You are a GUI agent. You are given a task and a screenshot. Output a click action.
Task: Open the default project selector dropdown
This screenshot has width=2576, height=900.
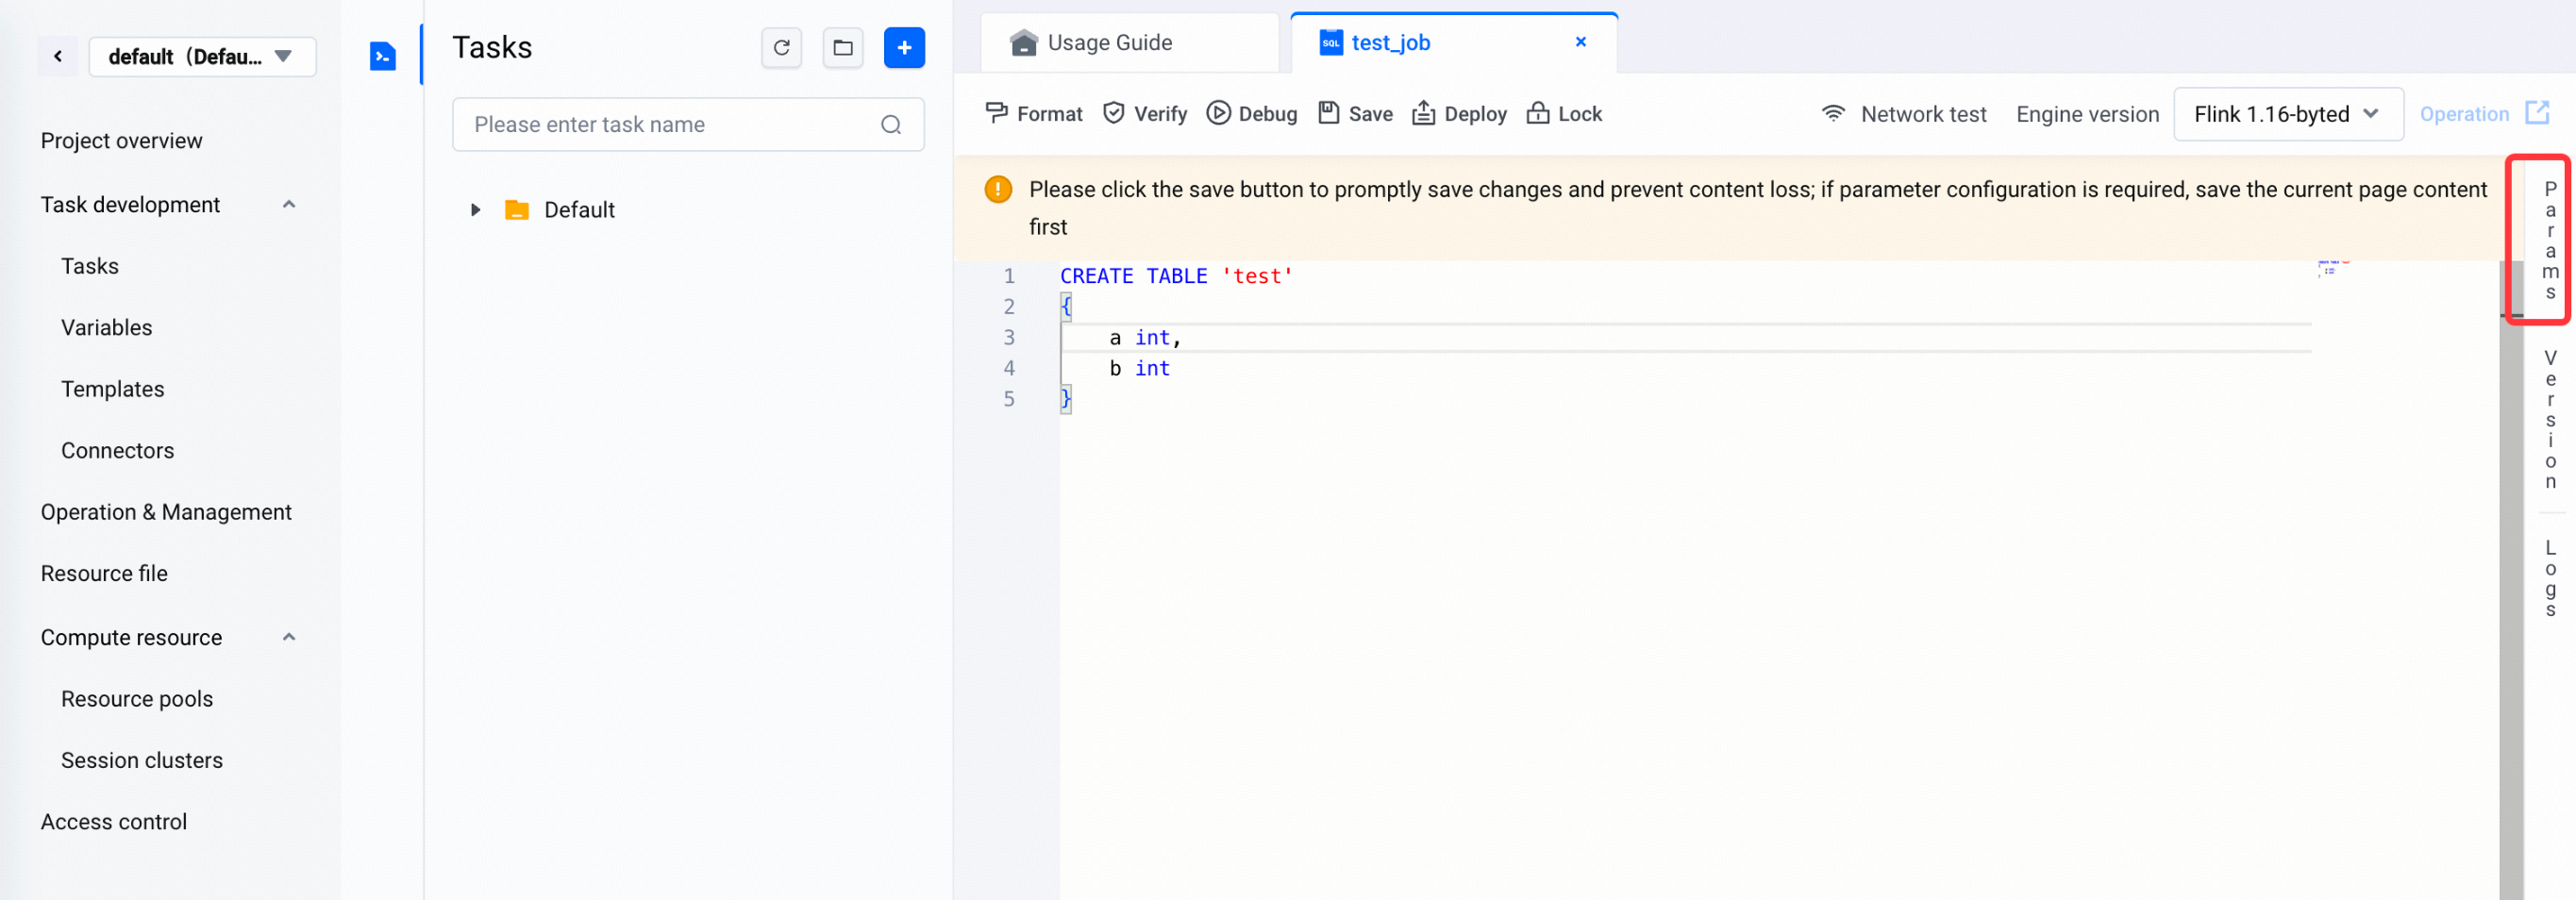click(x=202, y=57)
